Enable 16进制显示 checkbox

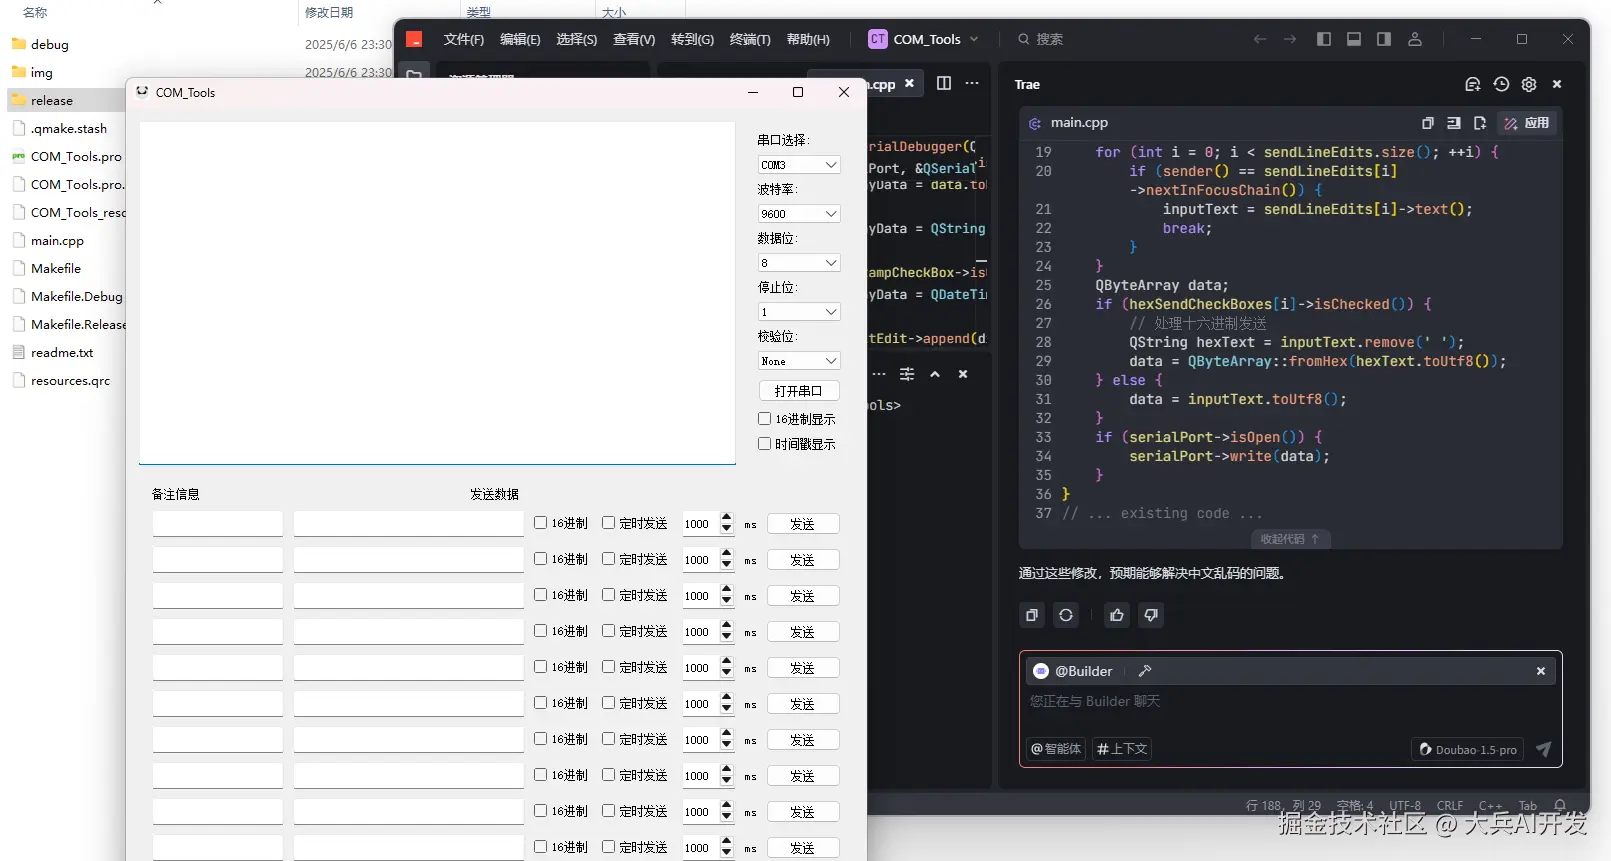tap(764, 419)
